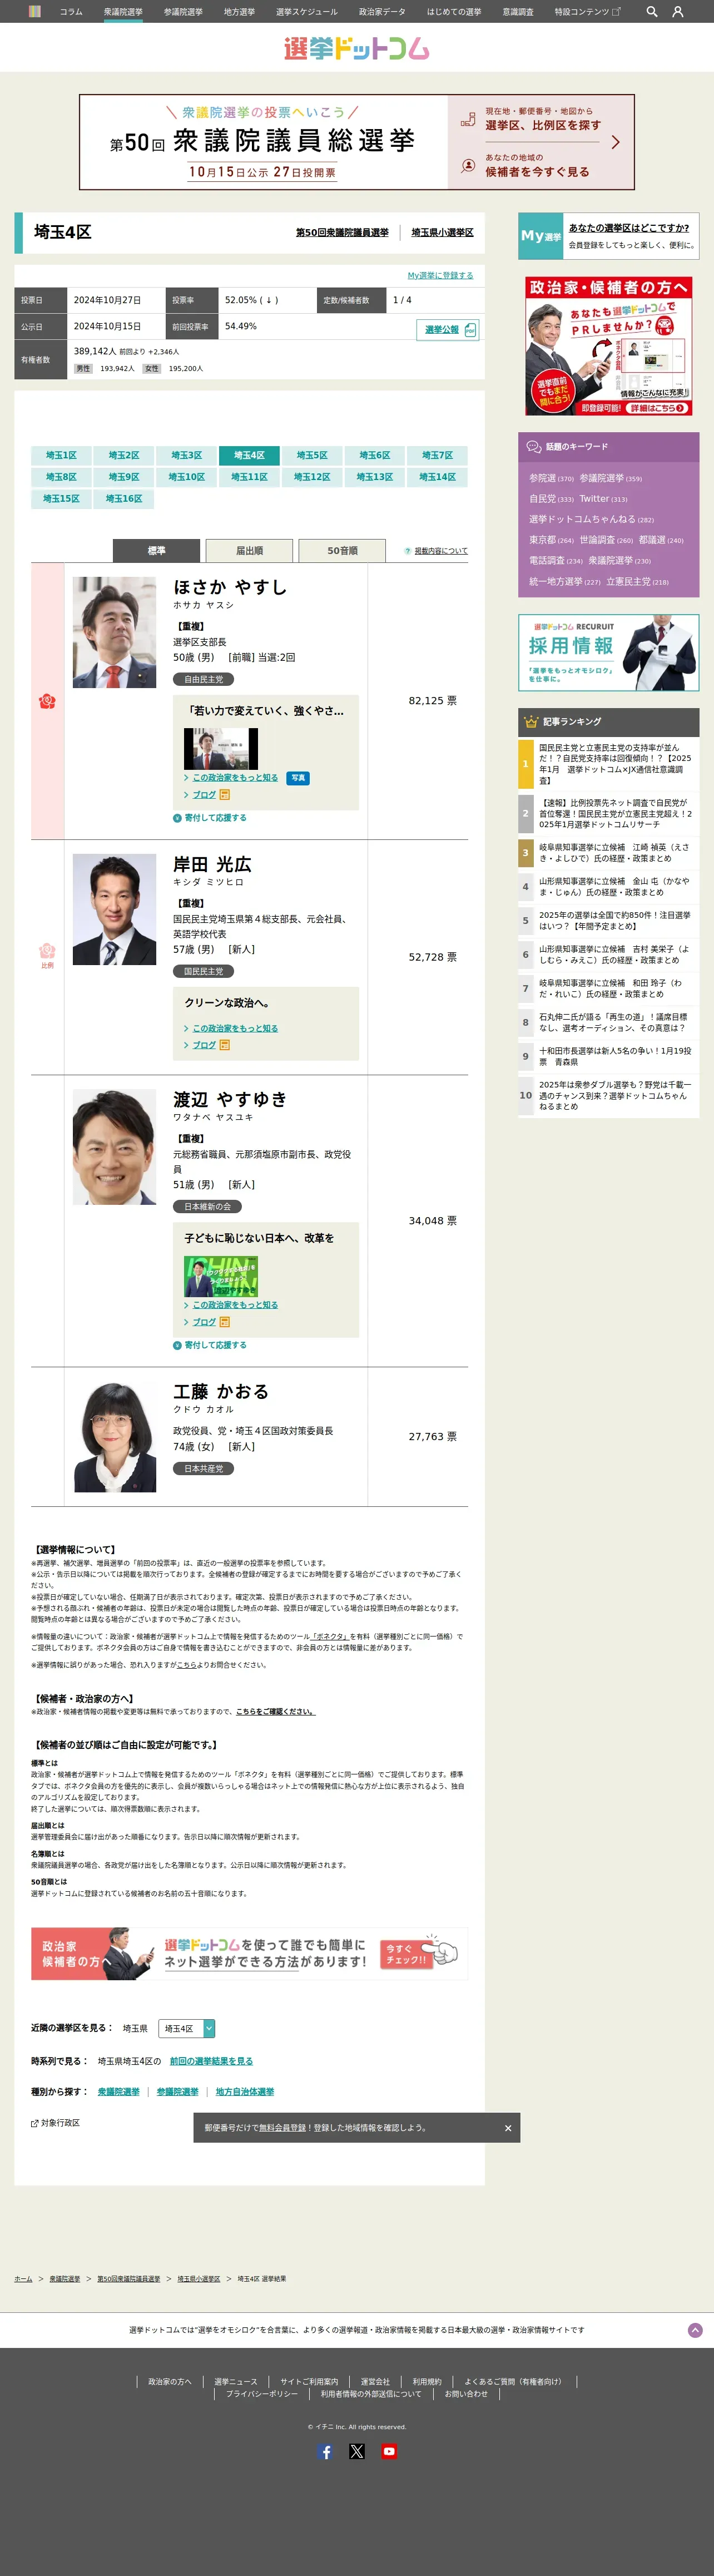714x2576 pixels.
Task: Click the 選挙公報 PDF button
Action: point(447,330)
